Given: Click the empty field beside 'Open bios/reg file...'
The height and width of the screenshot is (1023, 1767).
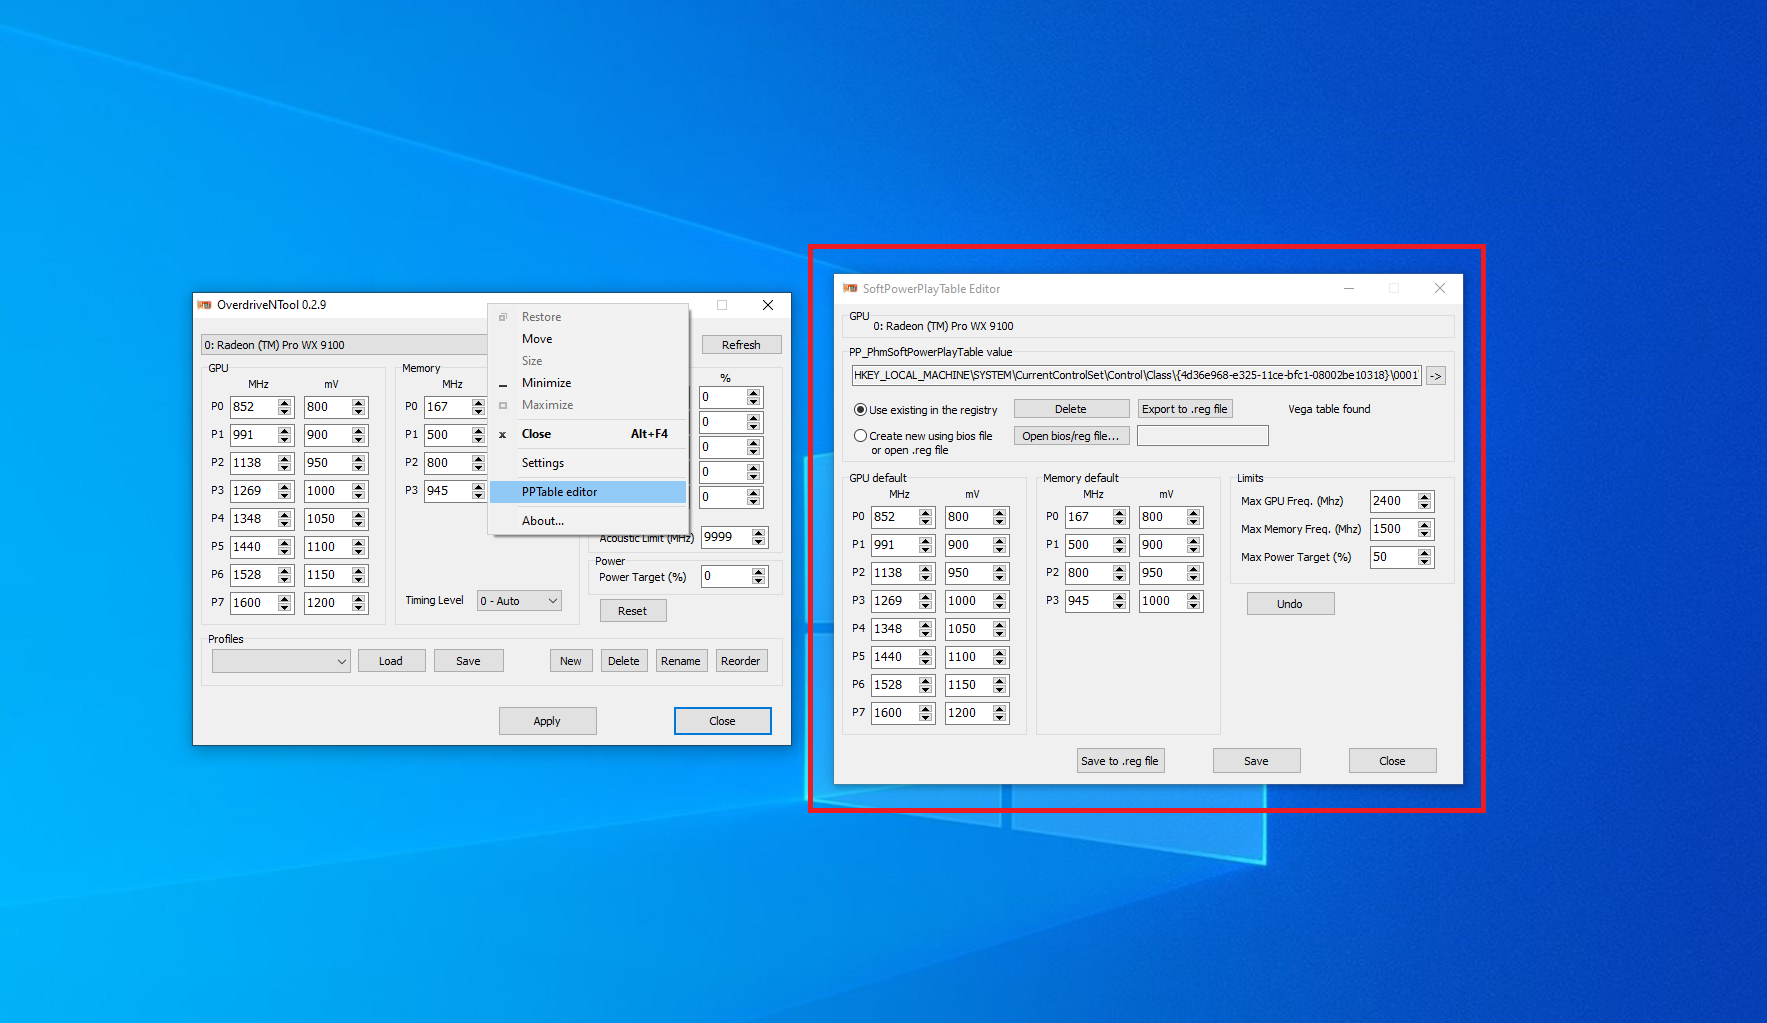Looking at the screenshot, I should pyautogui.click(x=1203, y=436).
